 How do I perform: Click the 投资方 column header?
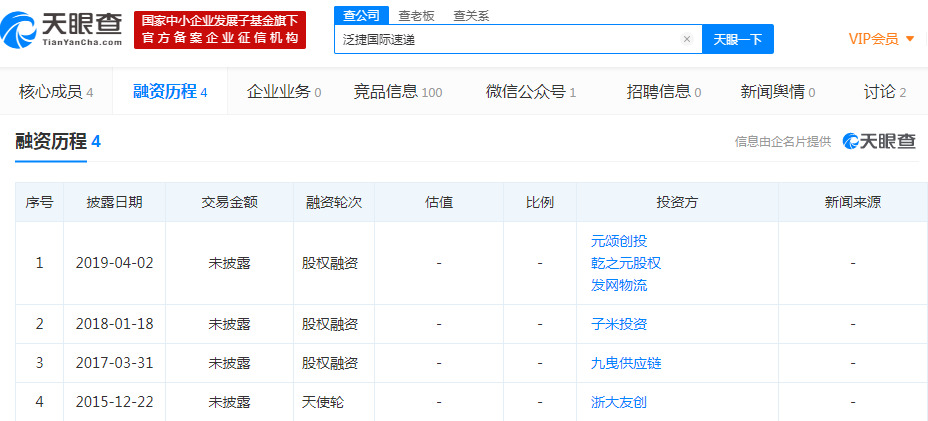tap(677, 202)
